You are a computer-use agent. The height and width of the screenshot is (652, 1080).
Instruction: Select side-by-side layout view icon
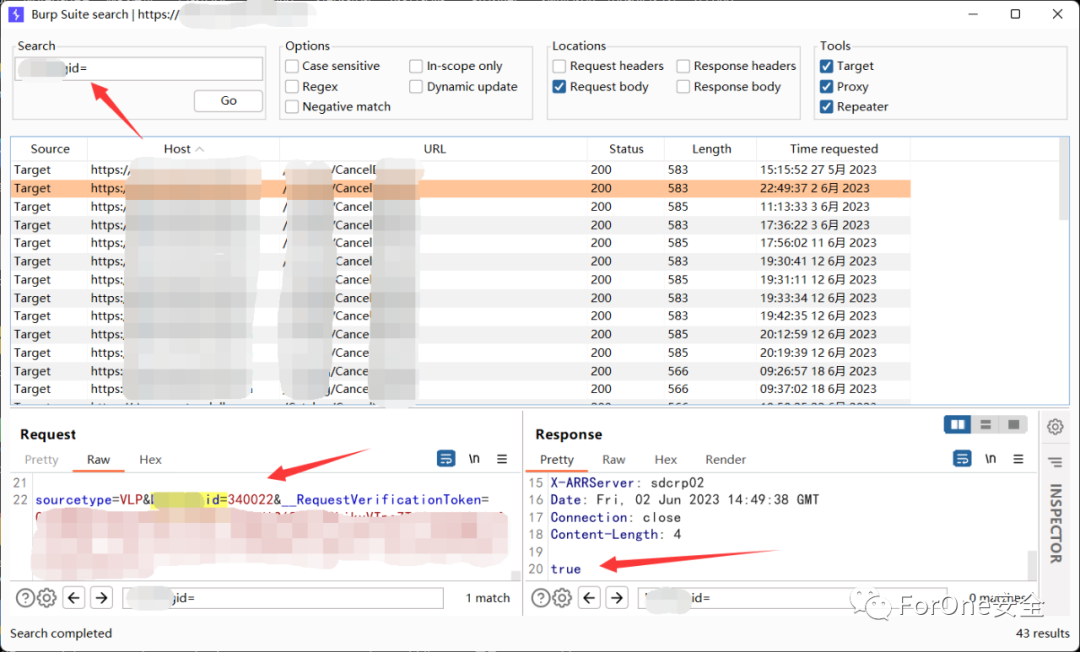pyautogui.click(x=957, y=425)
